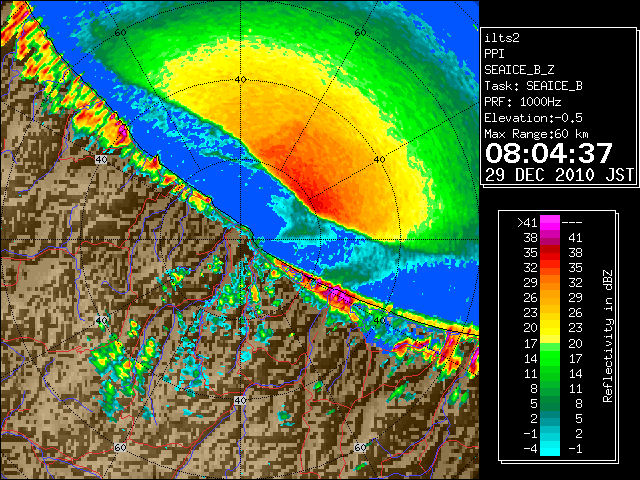Click the 'ilts2' radar name text
This screenshot has width=640, height=480.
click(502, 38)
